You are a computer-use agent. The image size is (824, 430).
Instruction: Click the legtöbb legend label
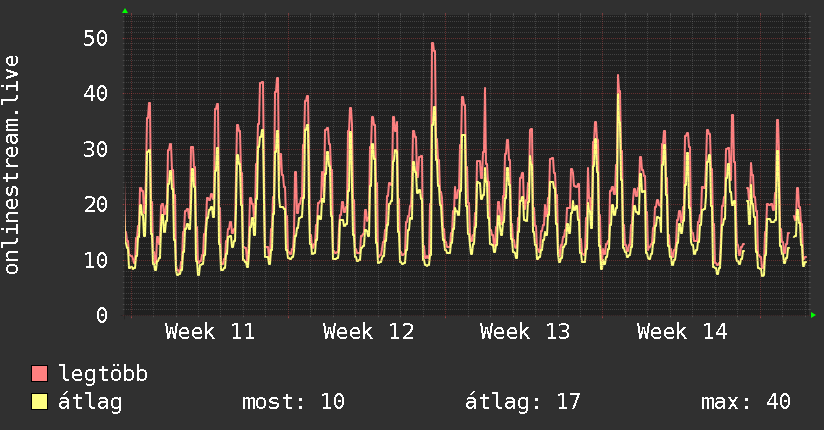tap(103, 374)
